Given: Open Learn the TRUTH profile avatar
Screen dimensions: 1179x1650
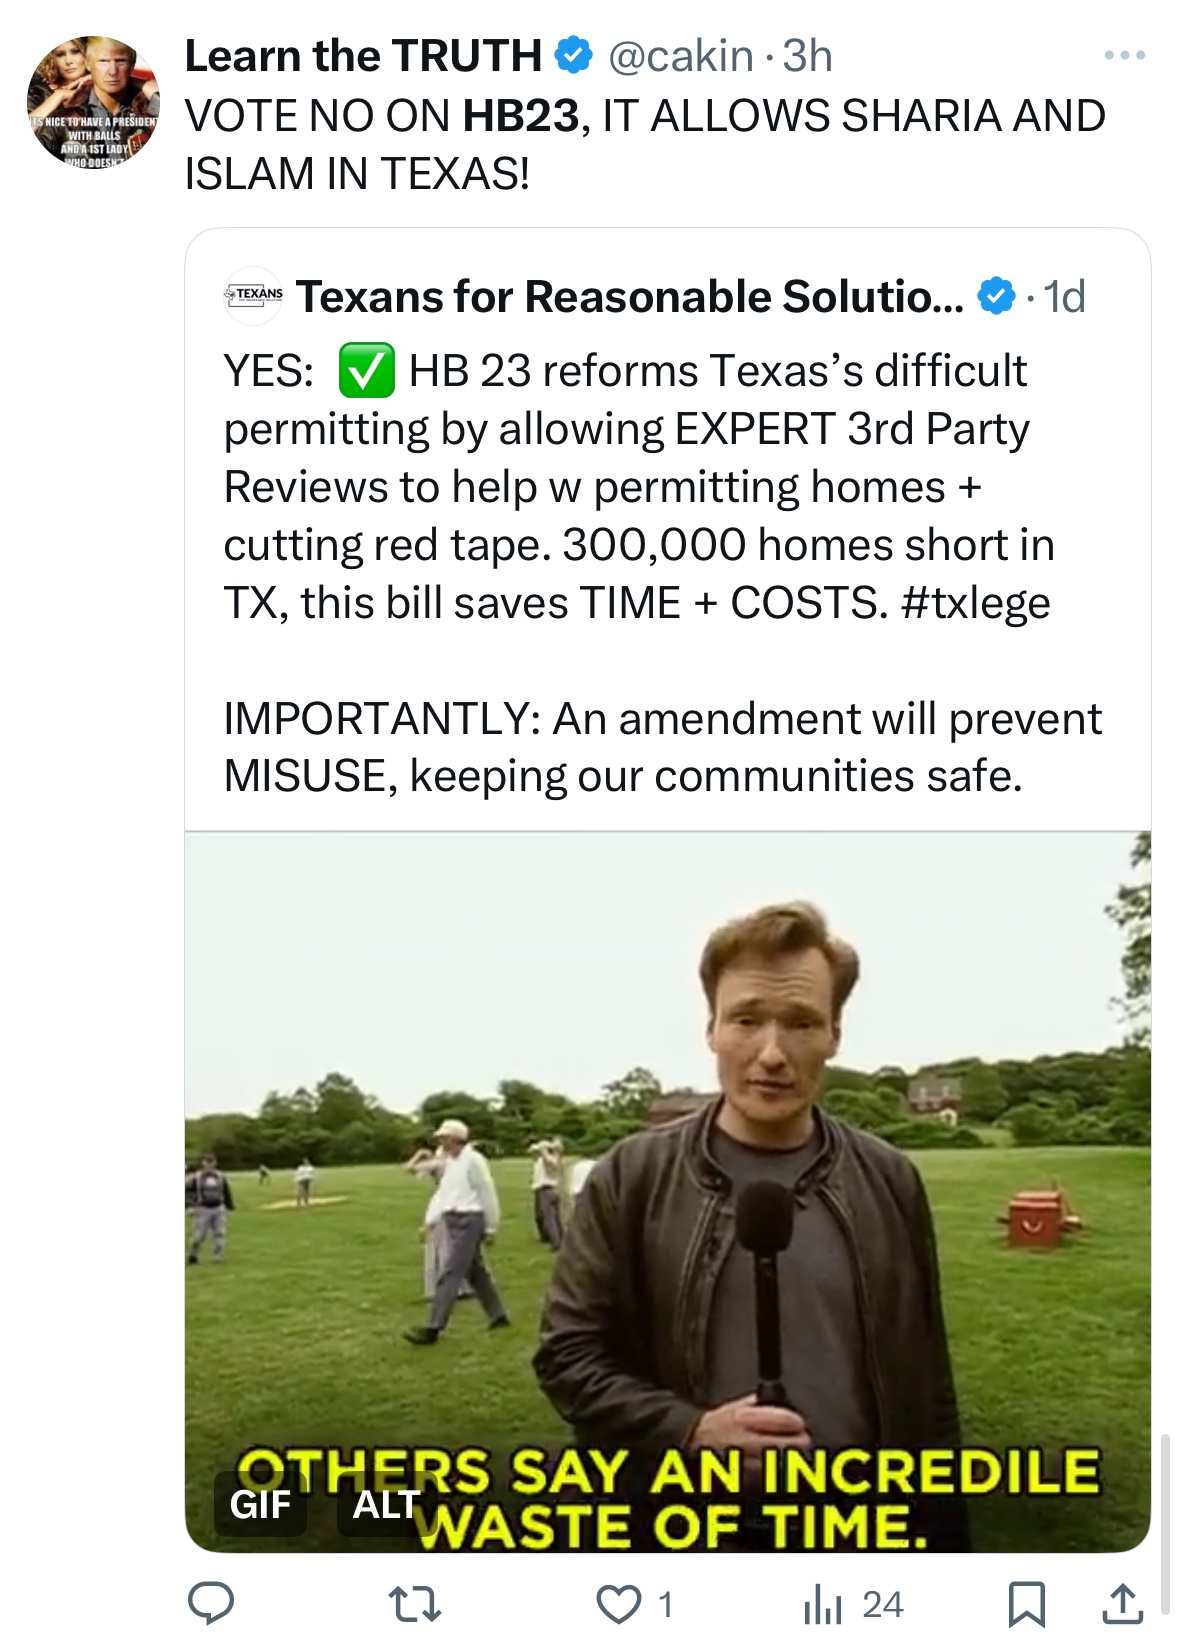Looking at the screenshot, I should [93, 102].
